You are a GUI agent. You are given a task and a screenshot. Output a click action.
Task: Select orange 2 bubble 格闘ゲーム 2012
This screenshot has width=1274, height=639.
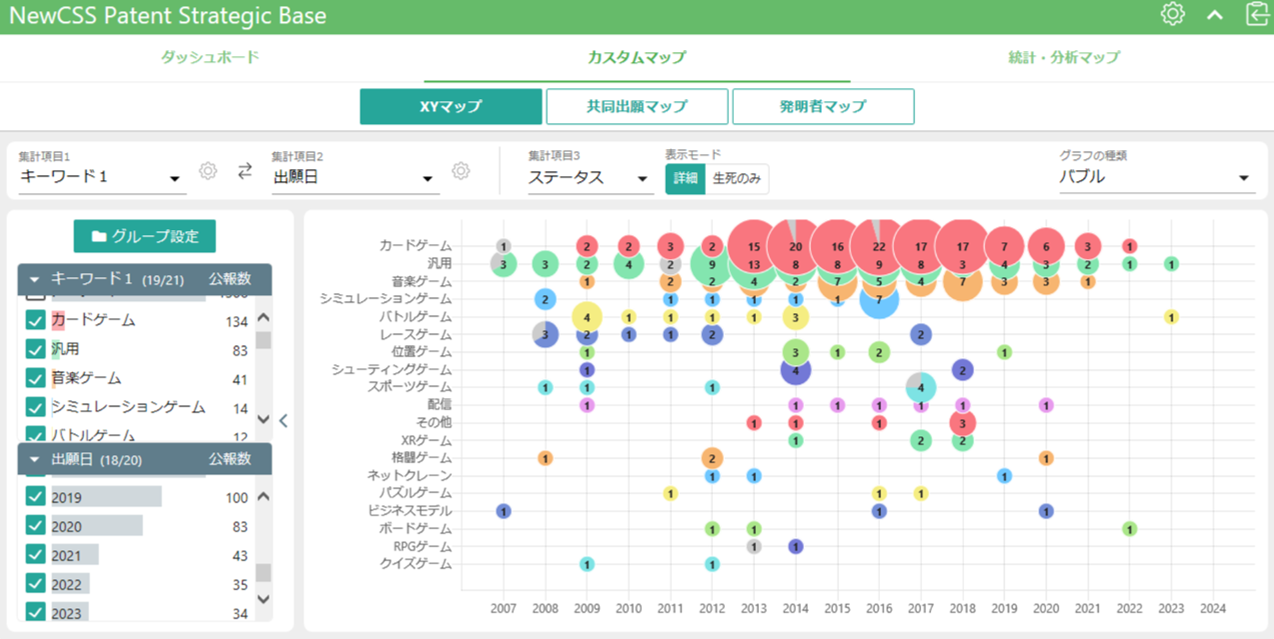(712, 458)
